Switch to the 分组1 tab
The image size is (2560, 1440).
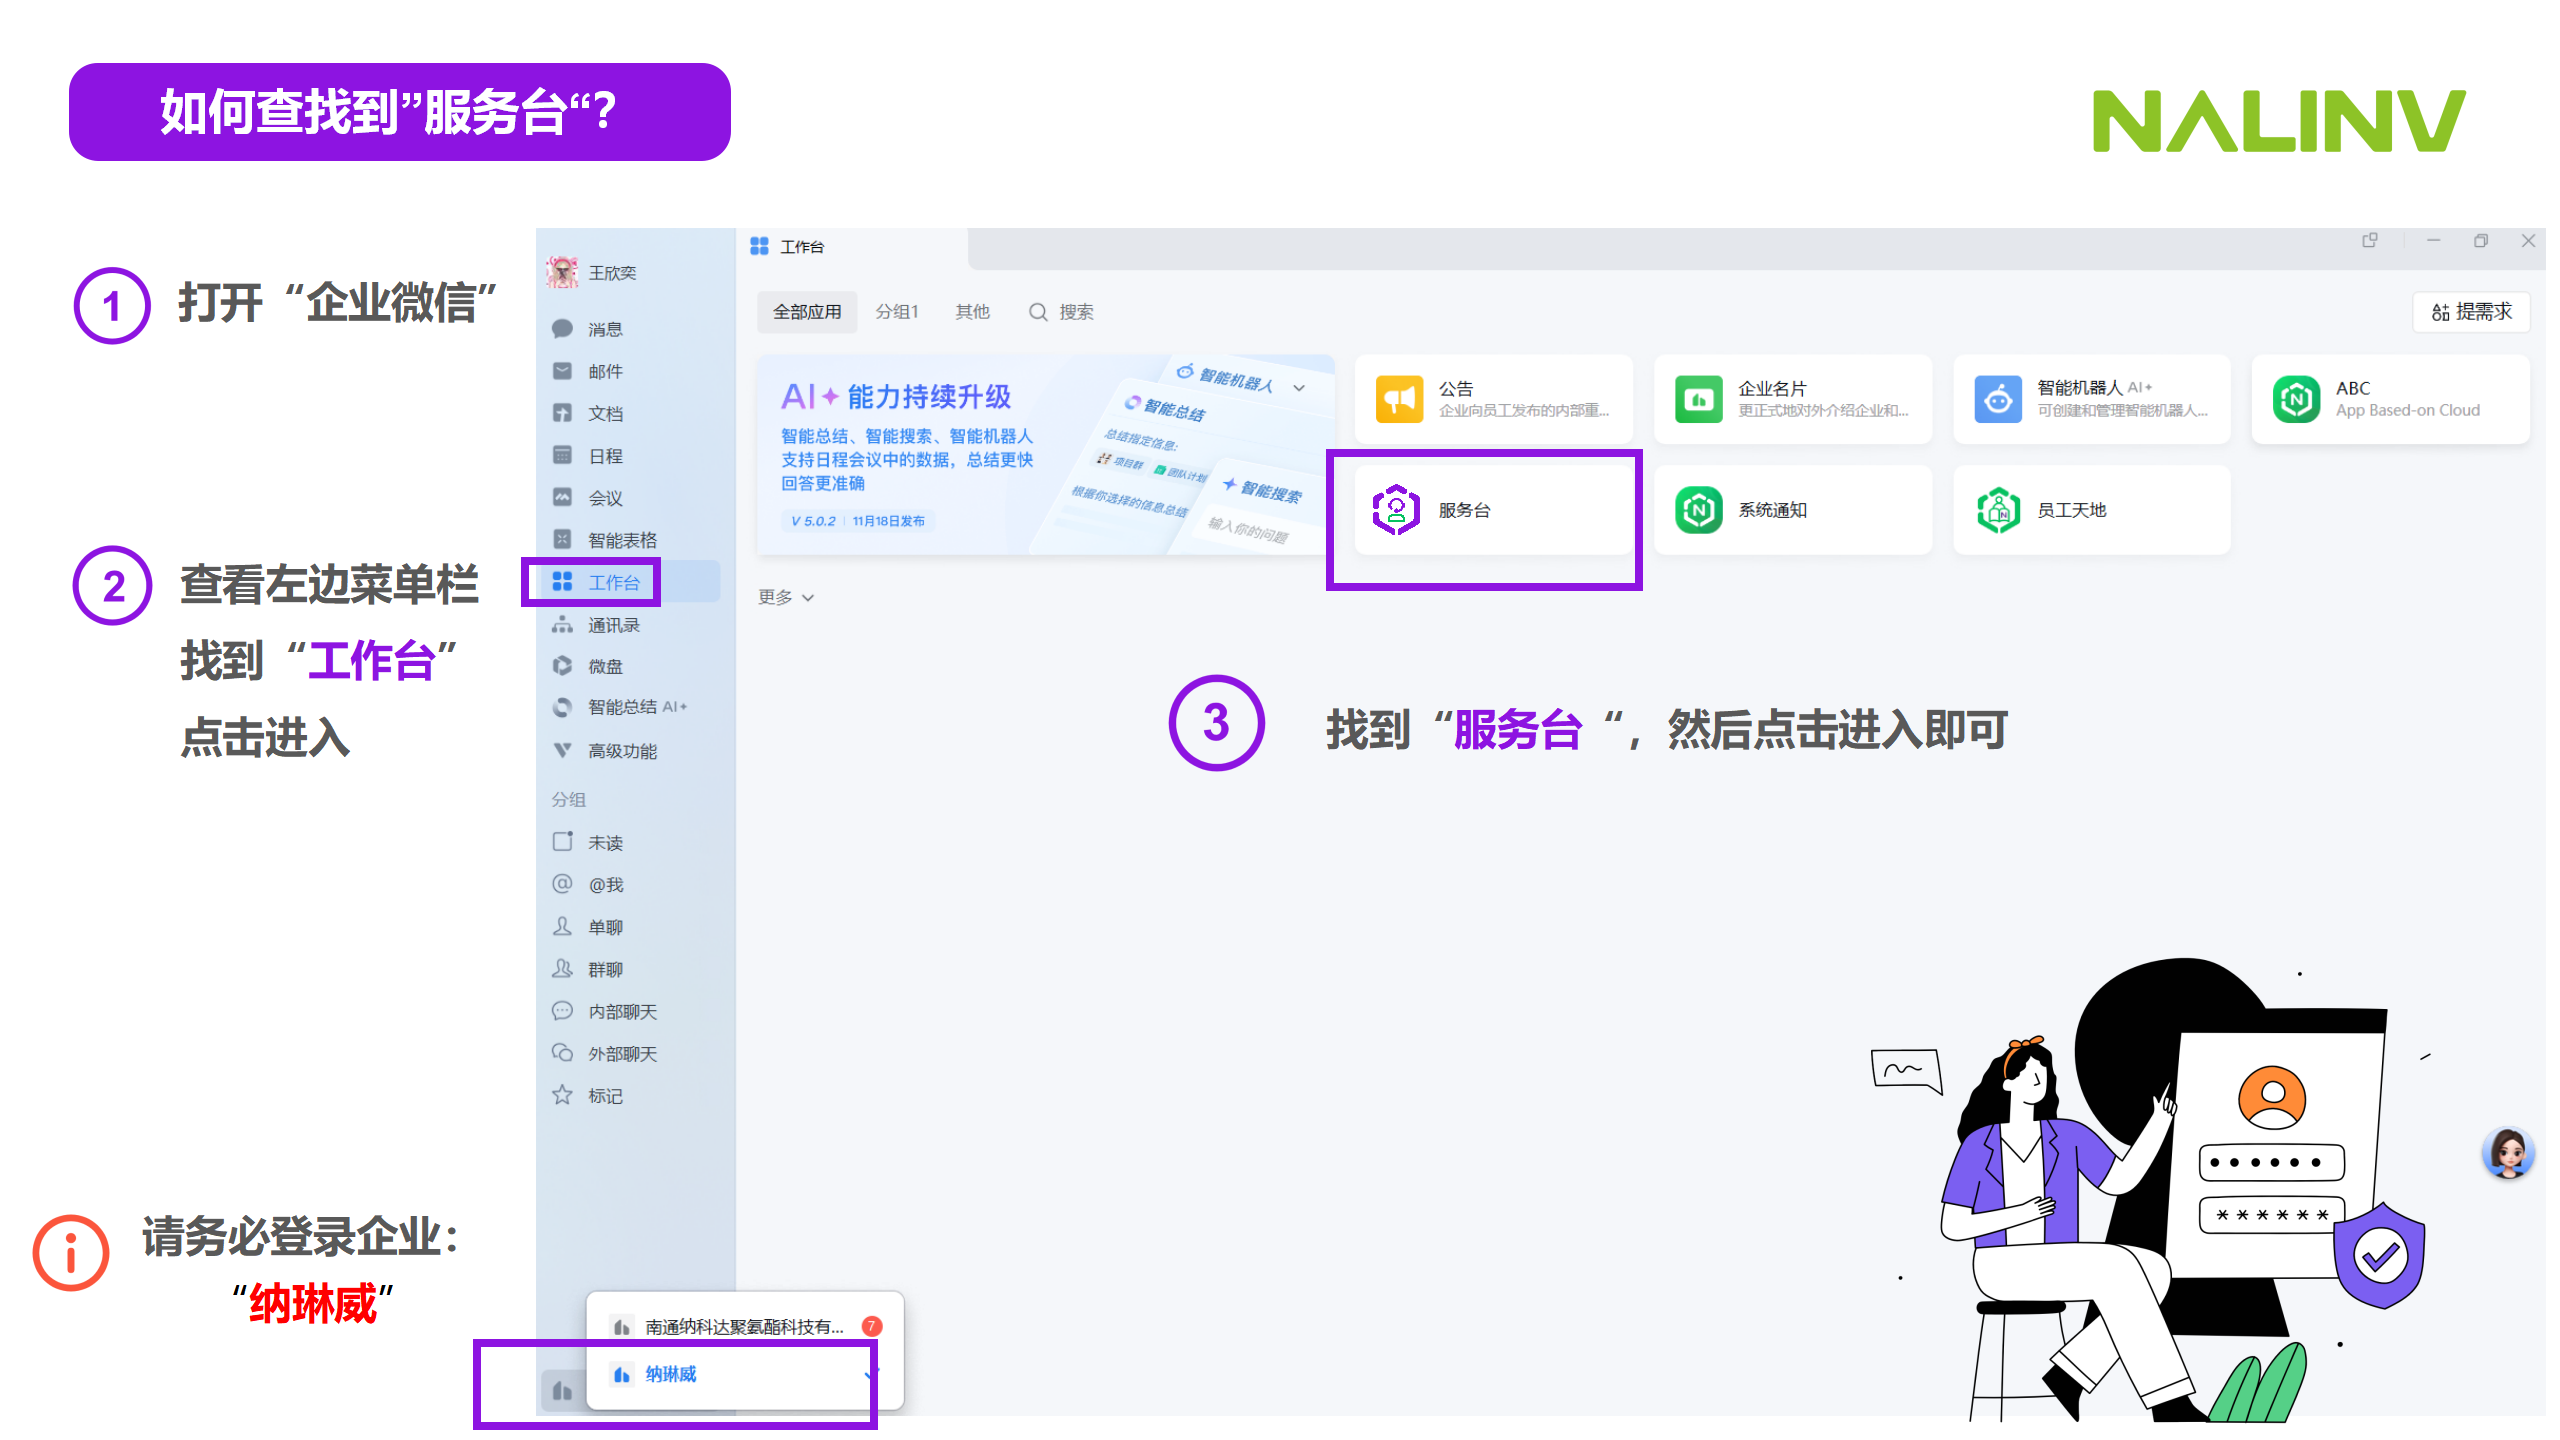[897, 312]
